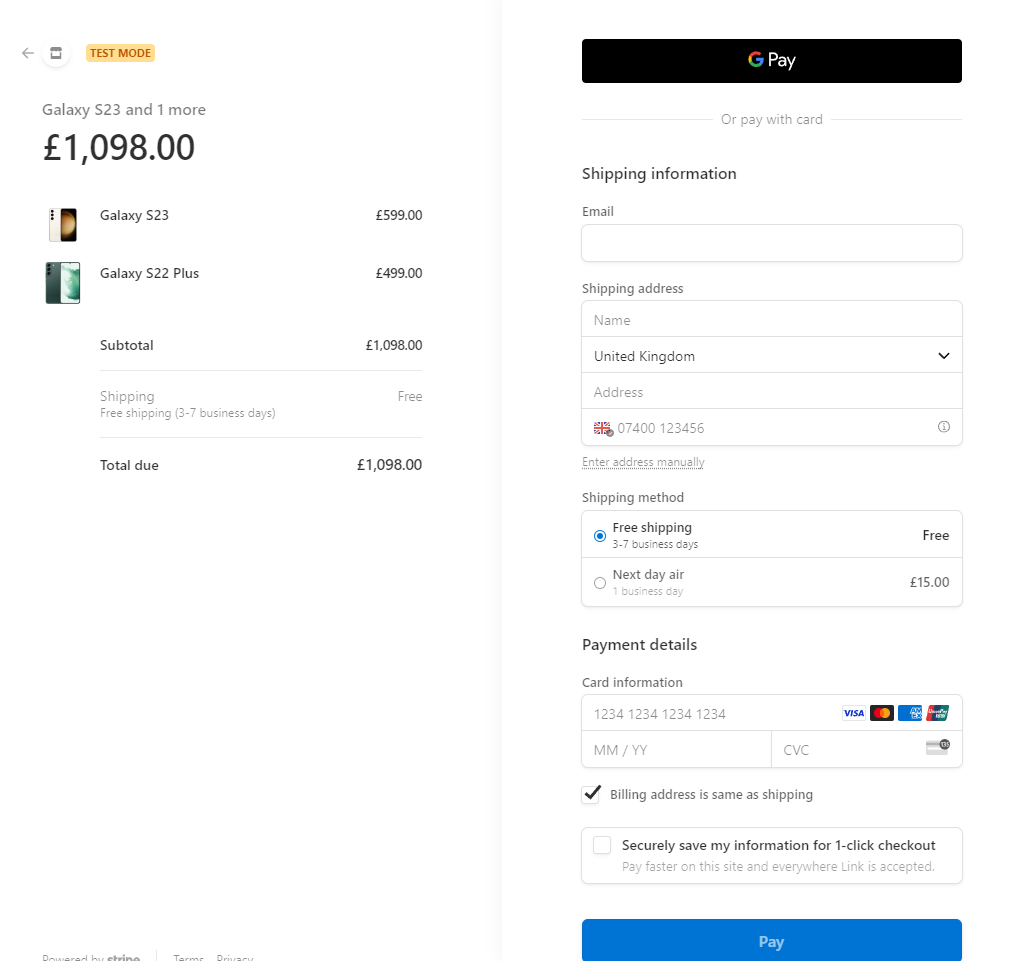This screenshot has width=1015, height=961.
Task: Uncheck billing address is same as shipping
Action: tap(591, 794)
